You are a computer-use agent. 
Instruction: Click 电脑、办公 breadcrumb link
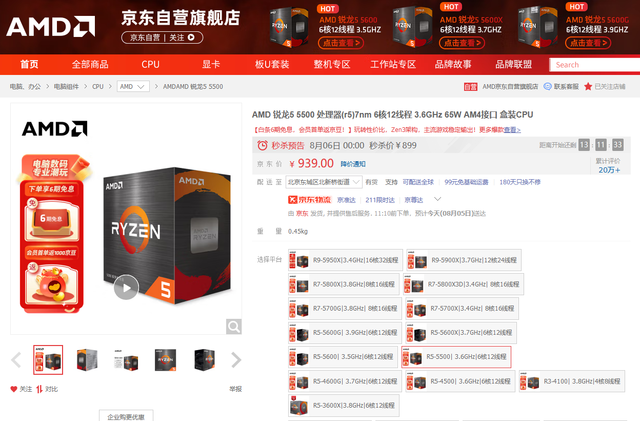pos(25,87)
